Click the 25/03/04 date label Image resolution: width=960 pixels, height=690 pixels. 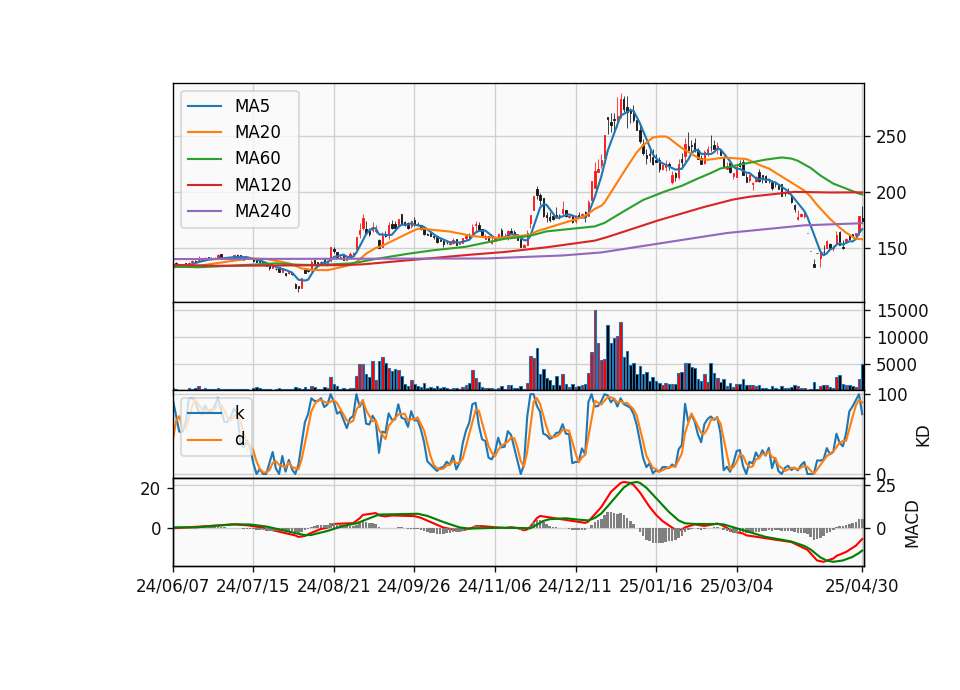[737, 586]
